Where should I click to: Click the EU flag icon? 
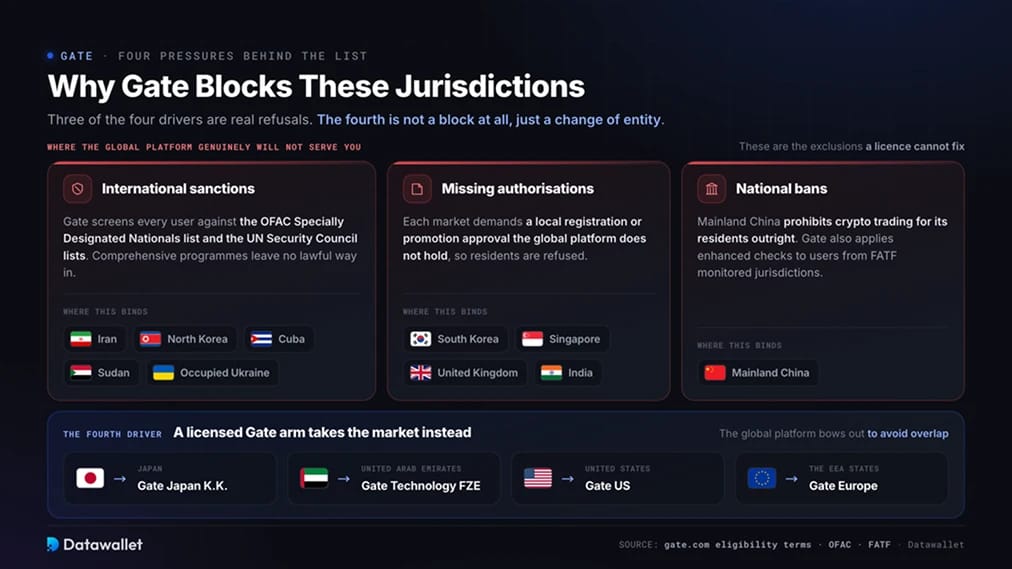762,478
